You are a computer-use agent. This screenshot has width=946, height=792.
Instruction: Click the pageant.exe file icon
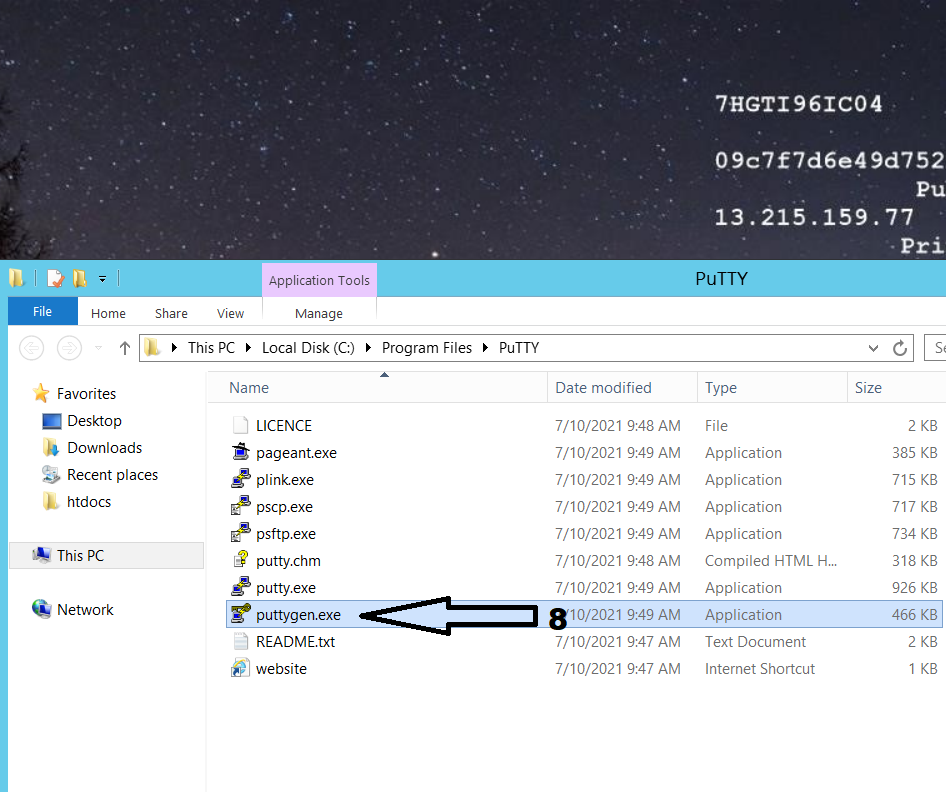(241, 452)
